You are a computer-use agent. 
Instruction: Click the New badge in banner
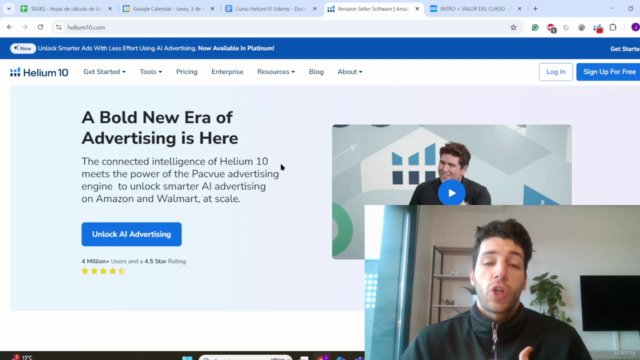pos(23,48)
